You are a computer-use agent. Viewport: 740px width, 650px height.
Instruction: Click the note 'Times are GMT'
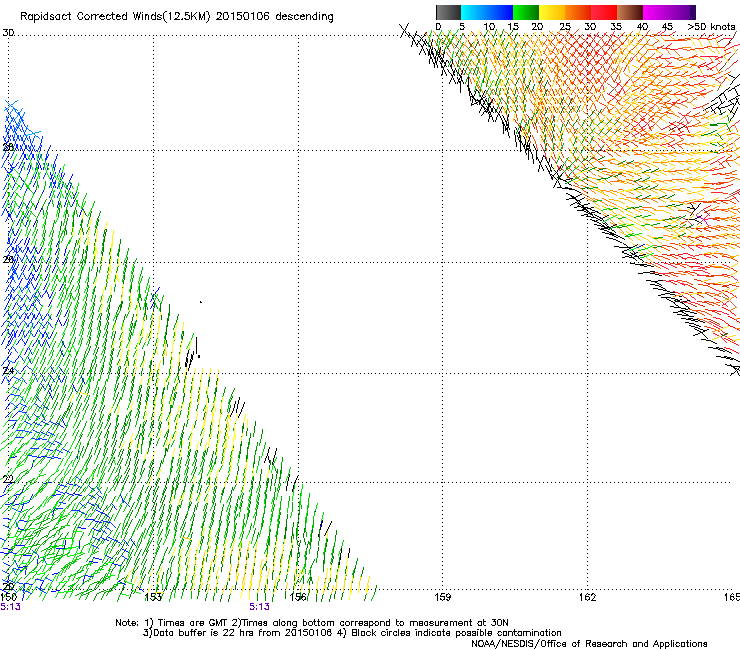[x=186, y=623]
